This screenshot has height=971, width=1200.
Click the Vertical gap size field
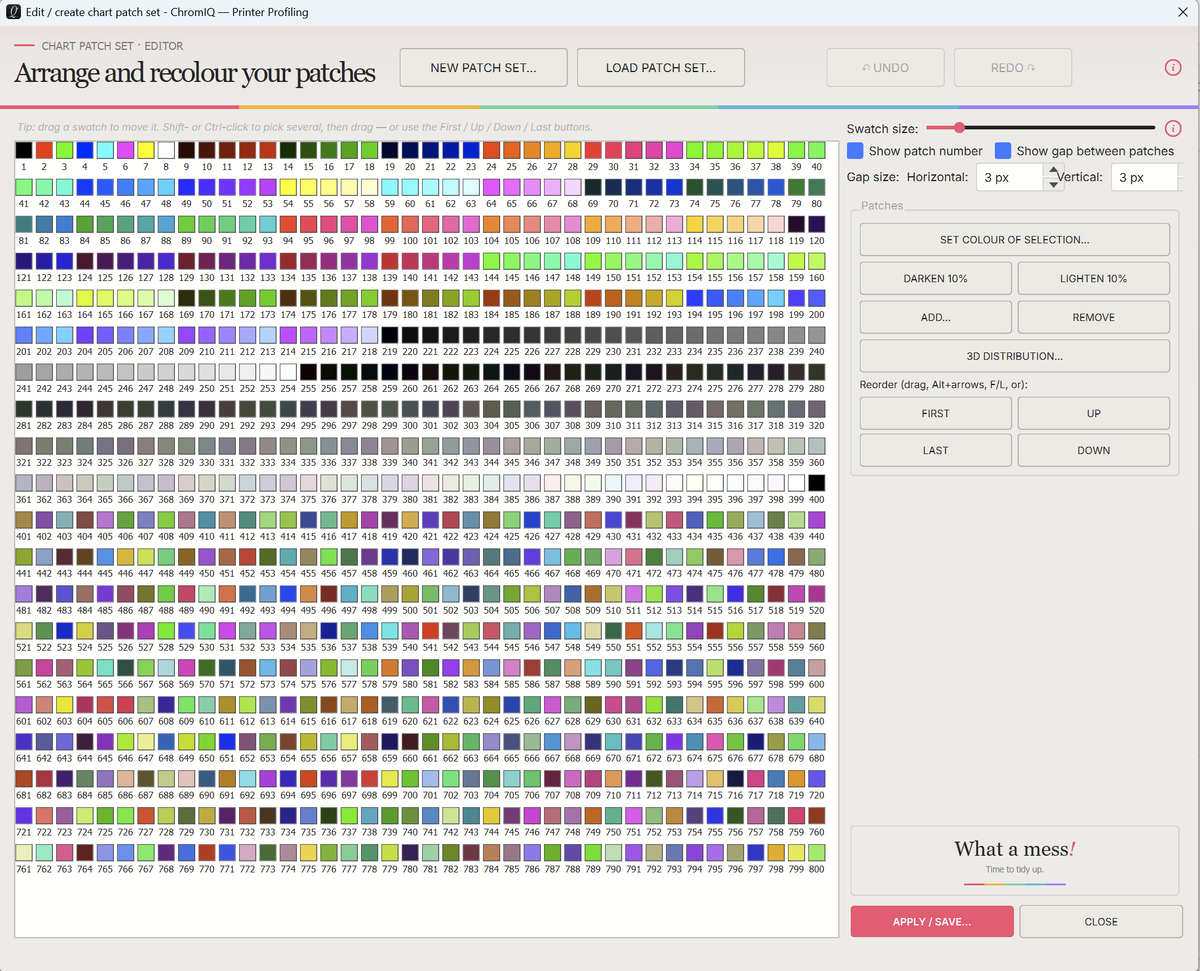pos(1145,177)
